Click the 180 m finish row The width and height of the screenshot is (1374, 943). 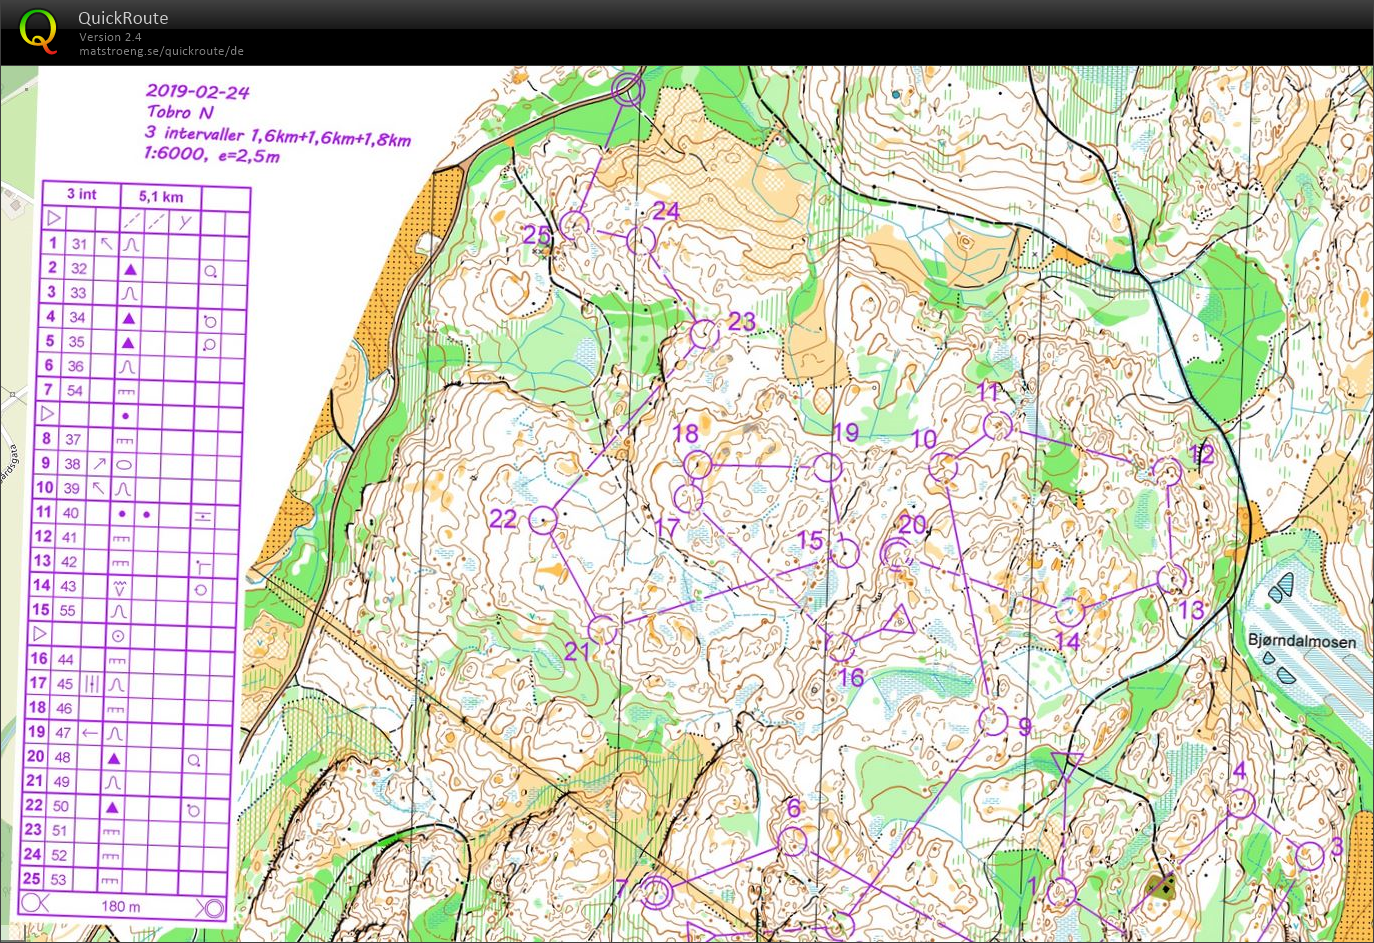pyautogui.click(x=121, y=906)
